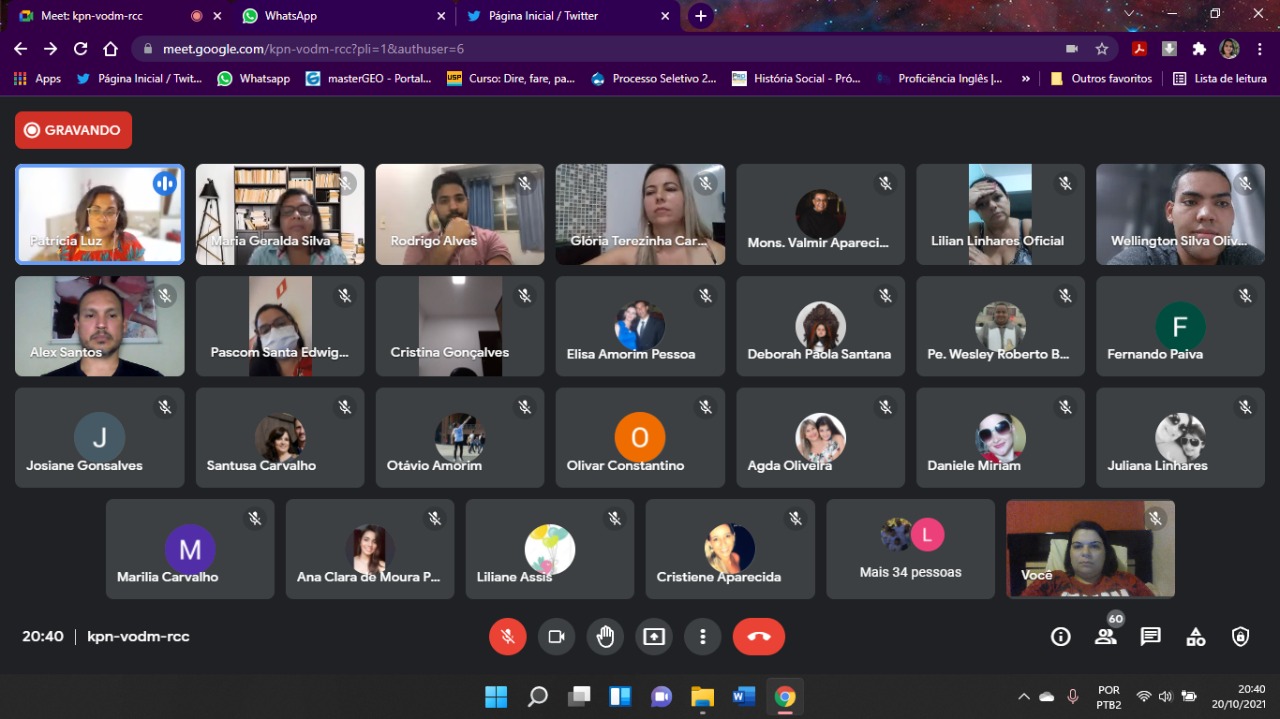The image size is (1280, 719).
Task: Click the raise hand icon
Action: 605,637
